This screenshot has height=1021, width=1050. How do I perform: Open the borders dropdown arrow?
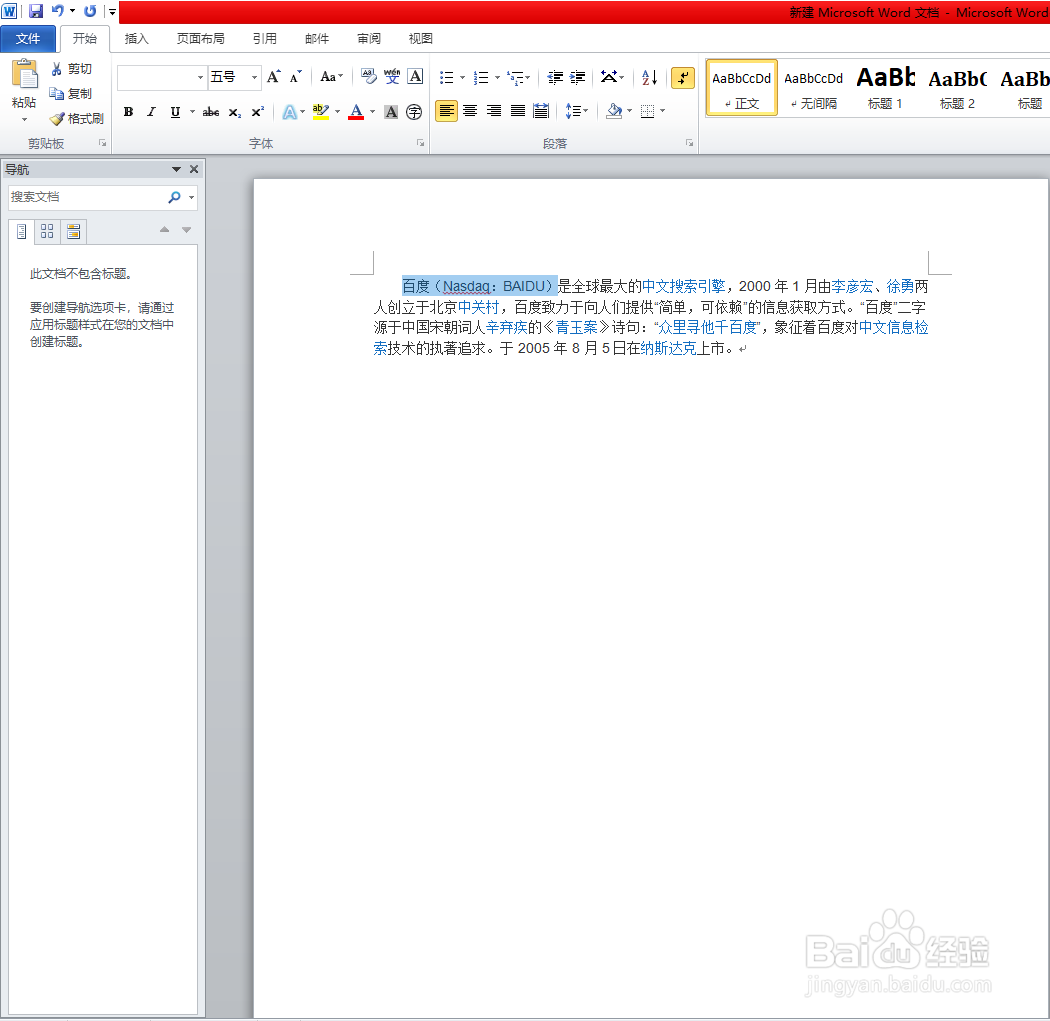coord(662,111)
